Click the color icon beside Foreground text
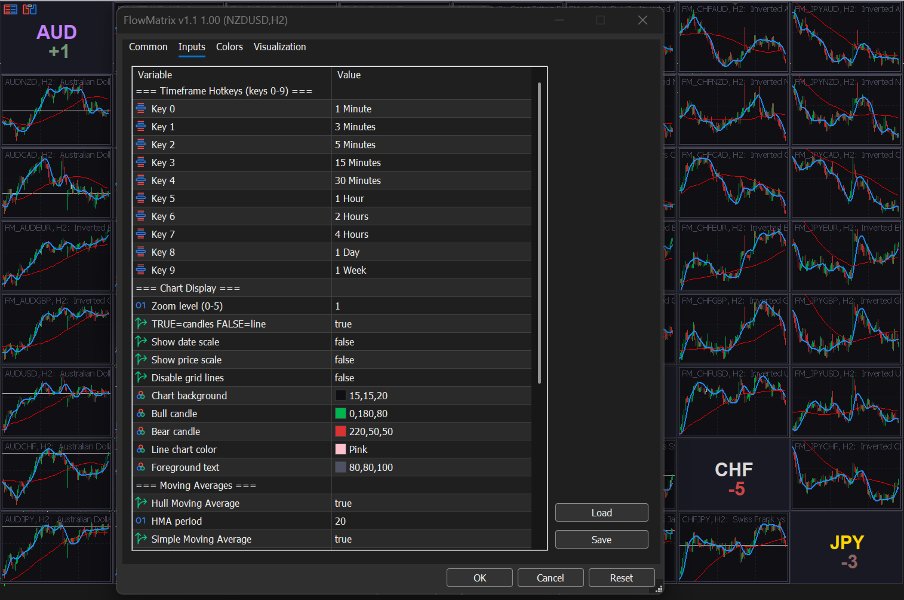Image resolution: width=904 pixels, height=600 pixels. tap(141, 467)
